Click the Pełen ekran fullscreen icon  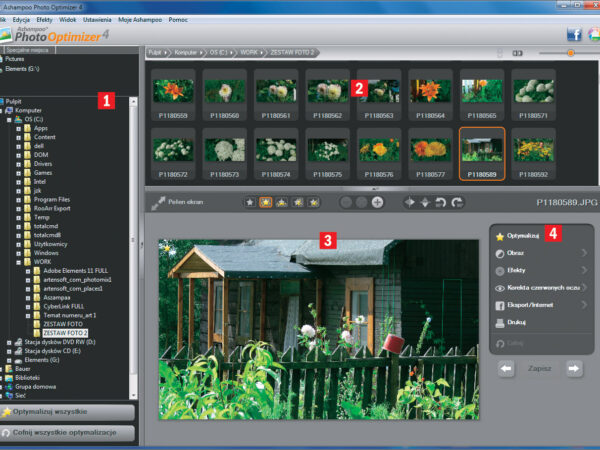(x=157, y=203)
